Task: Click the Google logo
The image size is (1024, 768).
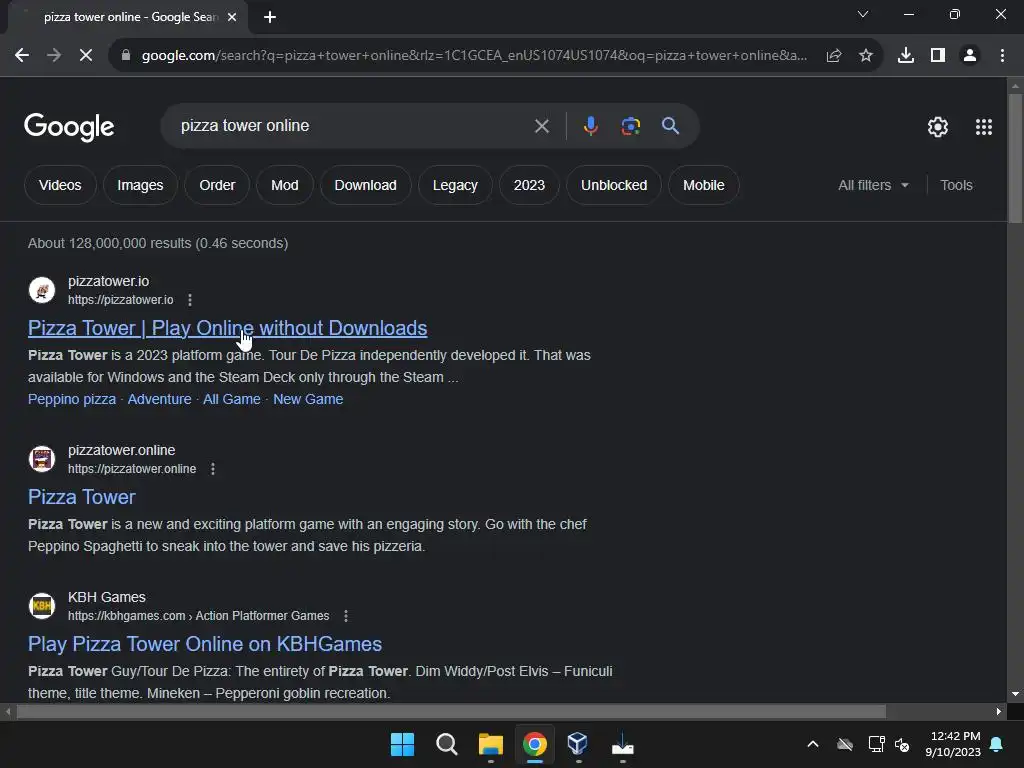Action: [x=69, y=127]
